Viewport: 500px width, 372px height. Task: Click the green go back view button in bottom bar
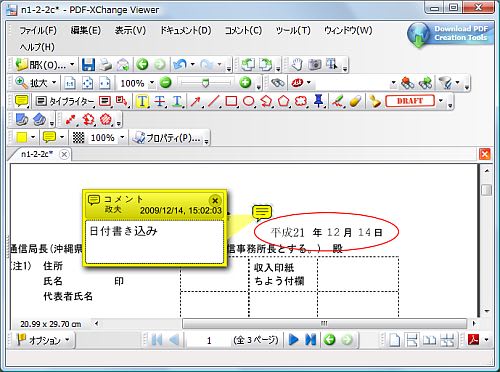[330, 340]
